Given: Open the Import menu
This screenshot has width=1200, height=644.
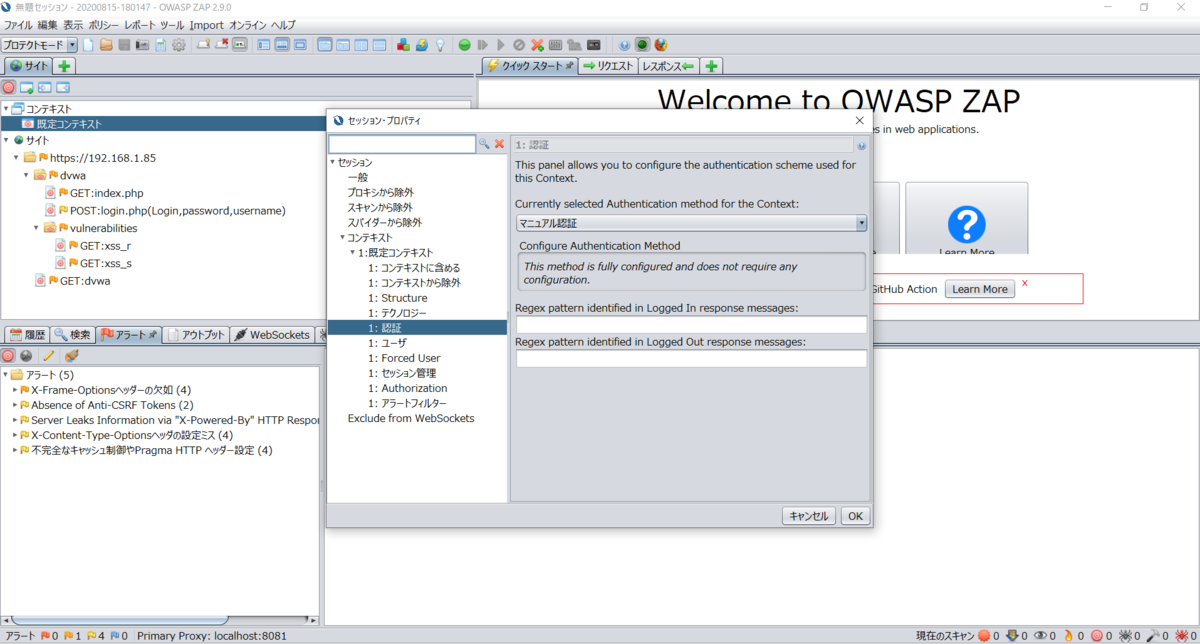Looking at the screenshot, I should (x=207, y=25).
